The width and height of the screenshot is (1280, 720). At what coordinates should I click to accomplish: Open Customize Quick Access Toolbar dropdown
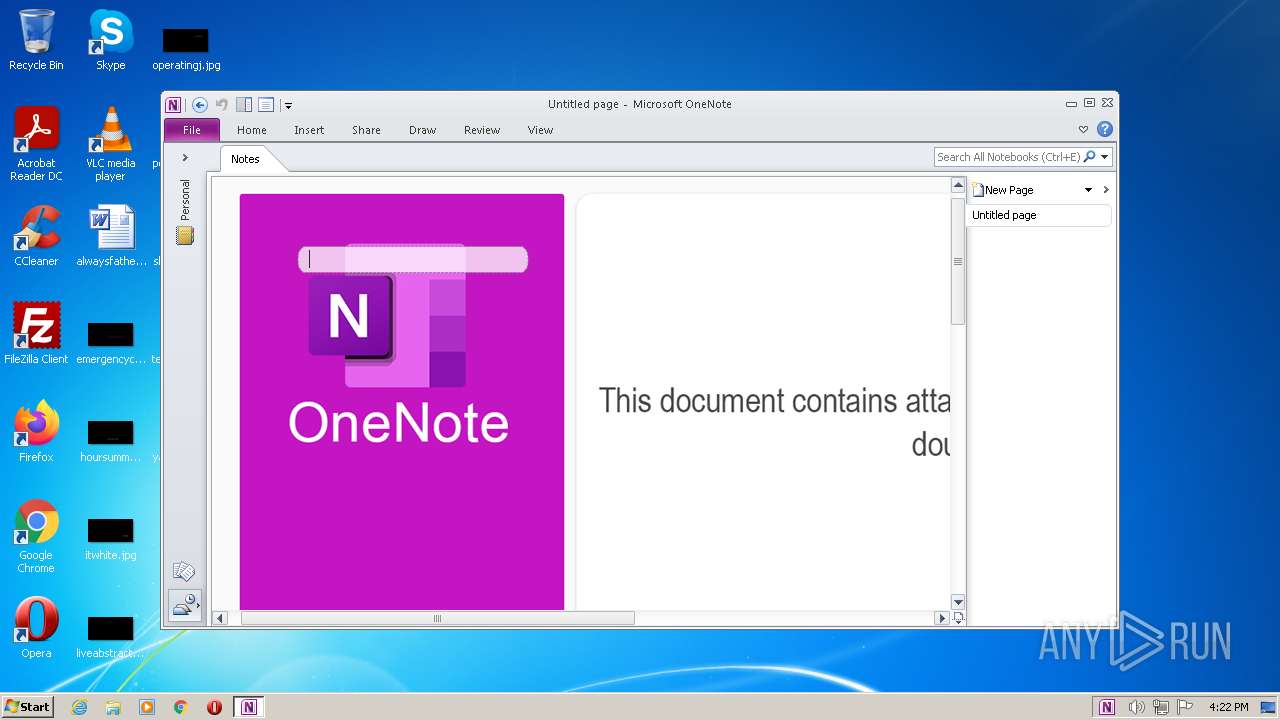pos(288,105)
